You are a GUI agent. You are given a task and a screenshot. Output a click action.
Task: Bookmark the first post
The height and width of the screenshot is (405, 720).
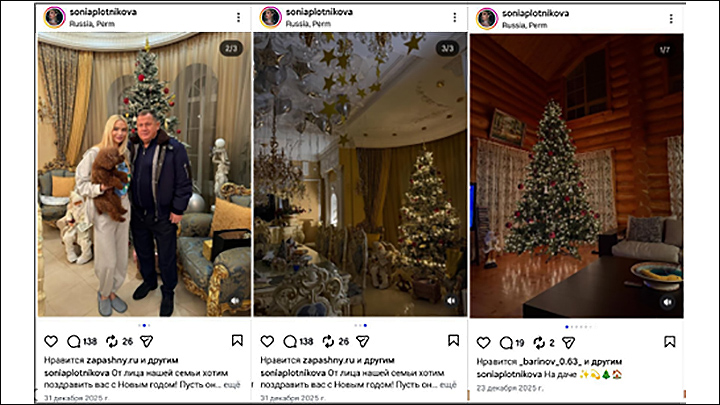click(237, 340)
